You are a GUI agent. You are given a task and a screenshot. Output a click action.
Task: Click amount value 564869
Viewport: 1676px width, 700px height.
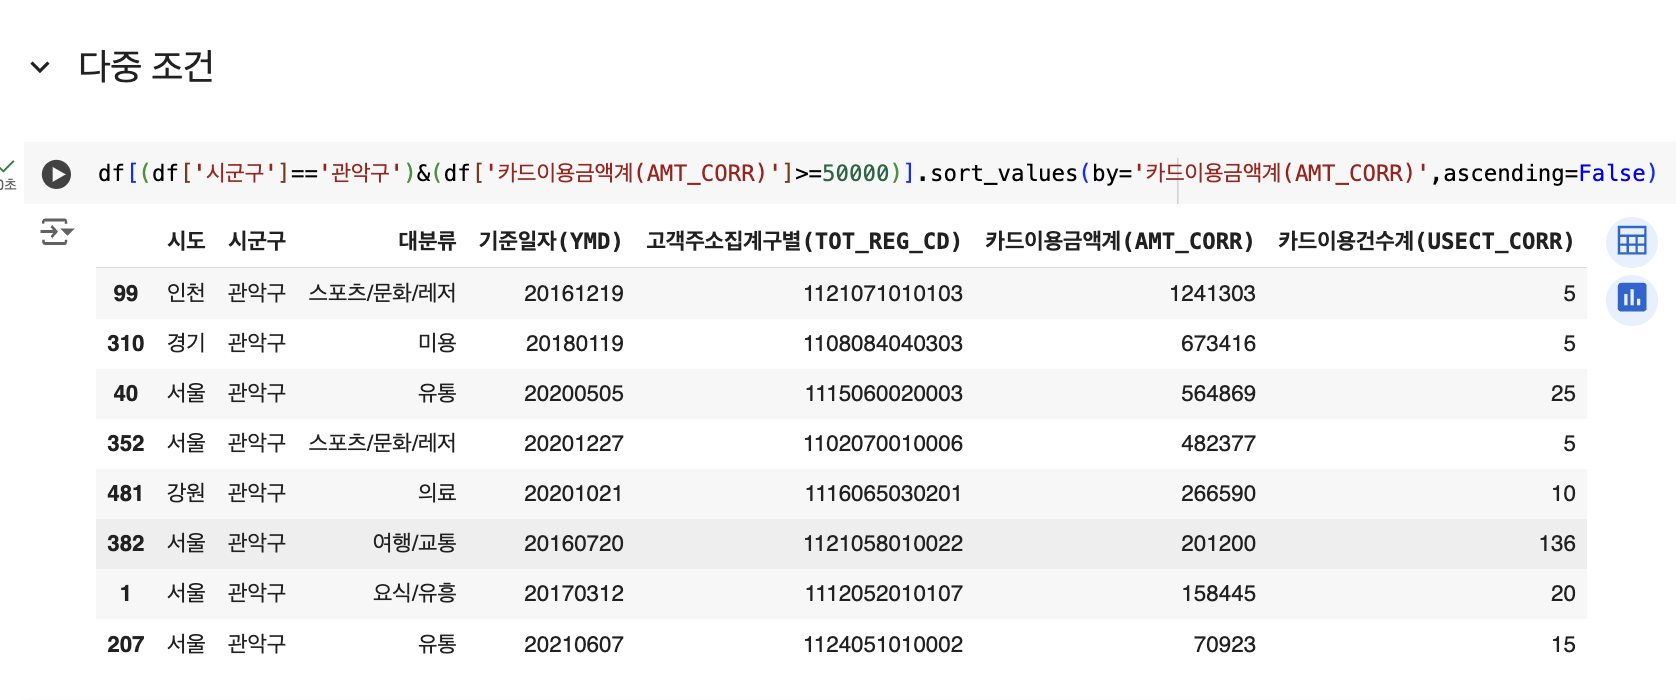point(1218,393)
